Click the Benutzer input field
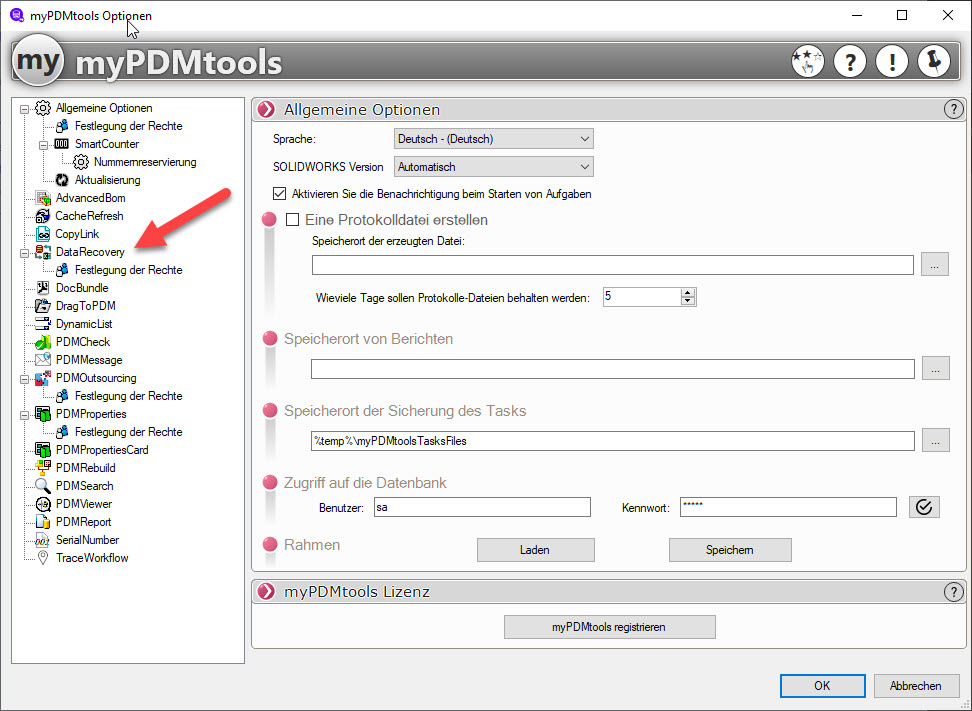The width and height of the screenshot is (972, 711). 482,507
